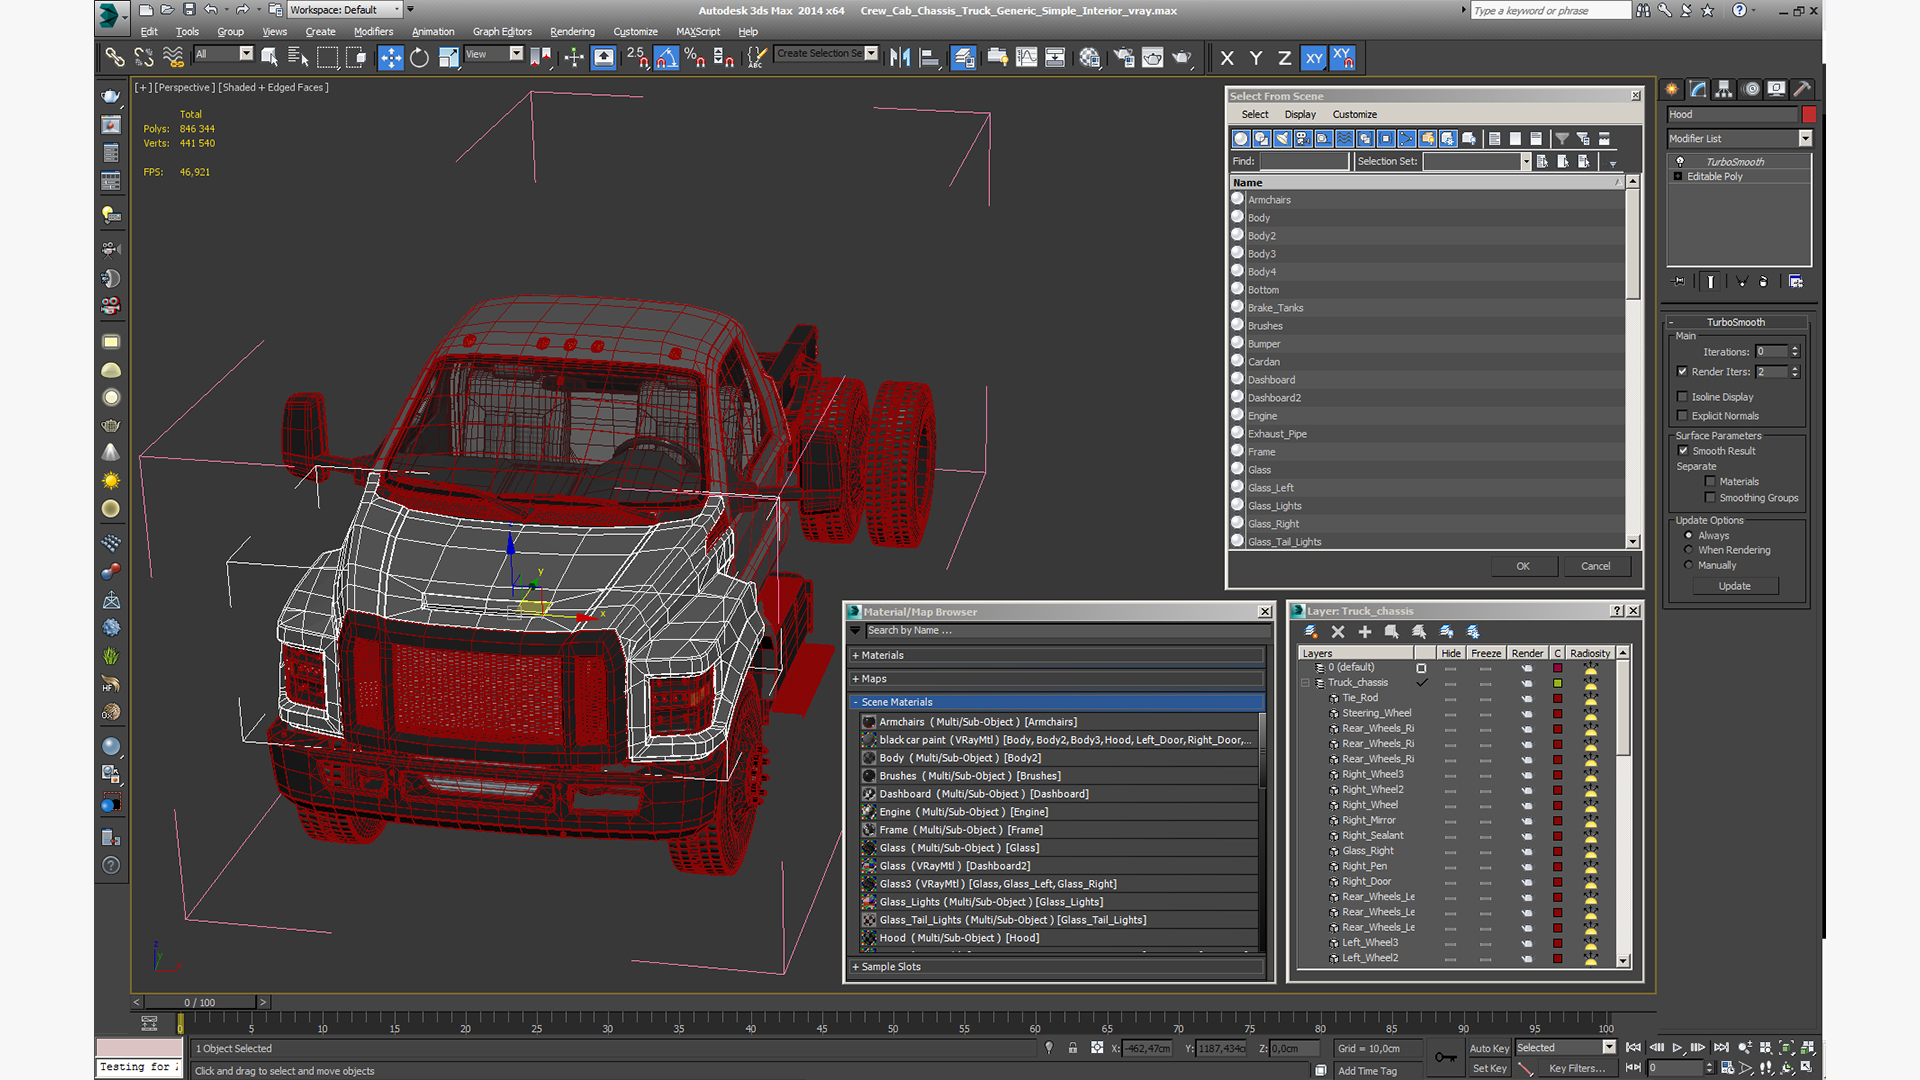1920x1080 pixels.
Task: Open Curve Editor from main toolbar
Action: [1026, 58]
